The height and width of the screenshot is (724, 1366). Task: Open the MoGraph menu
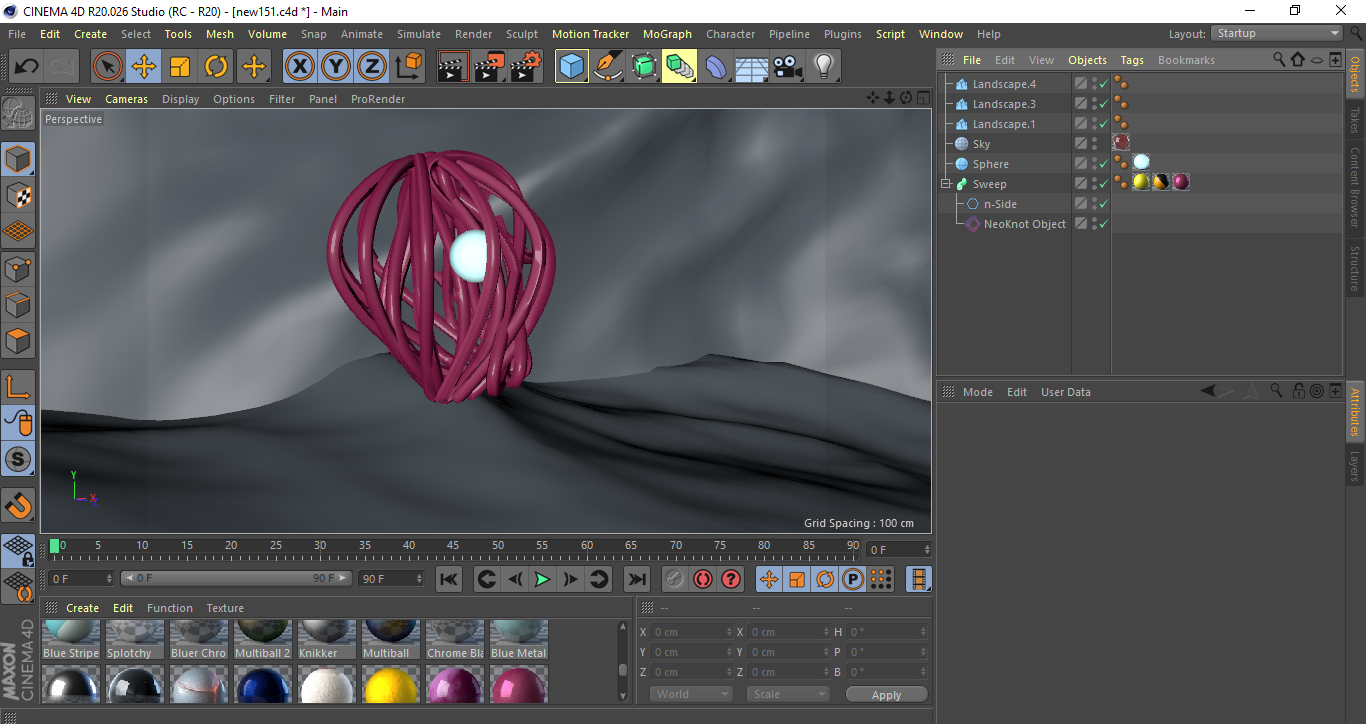tap(667, 34)
